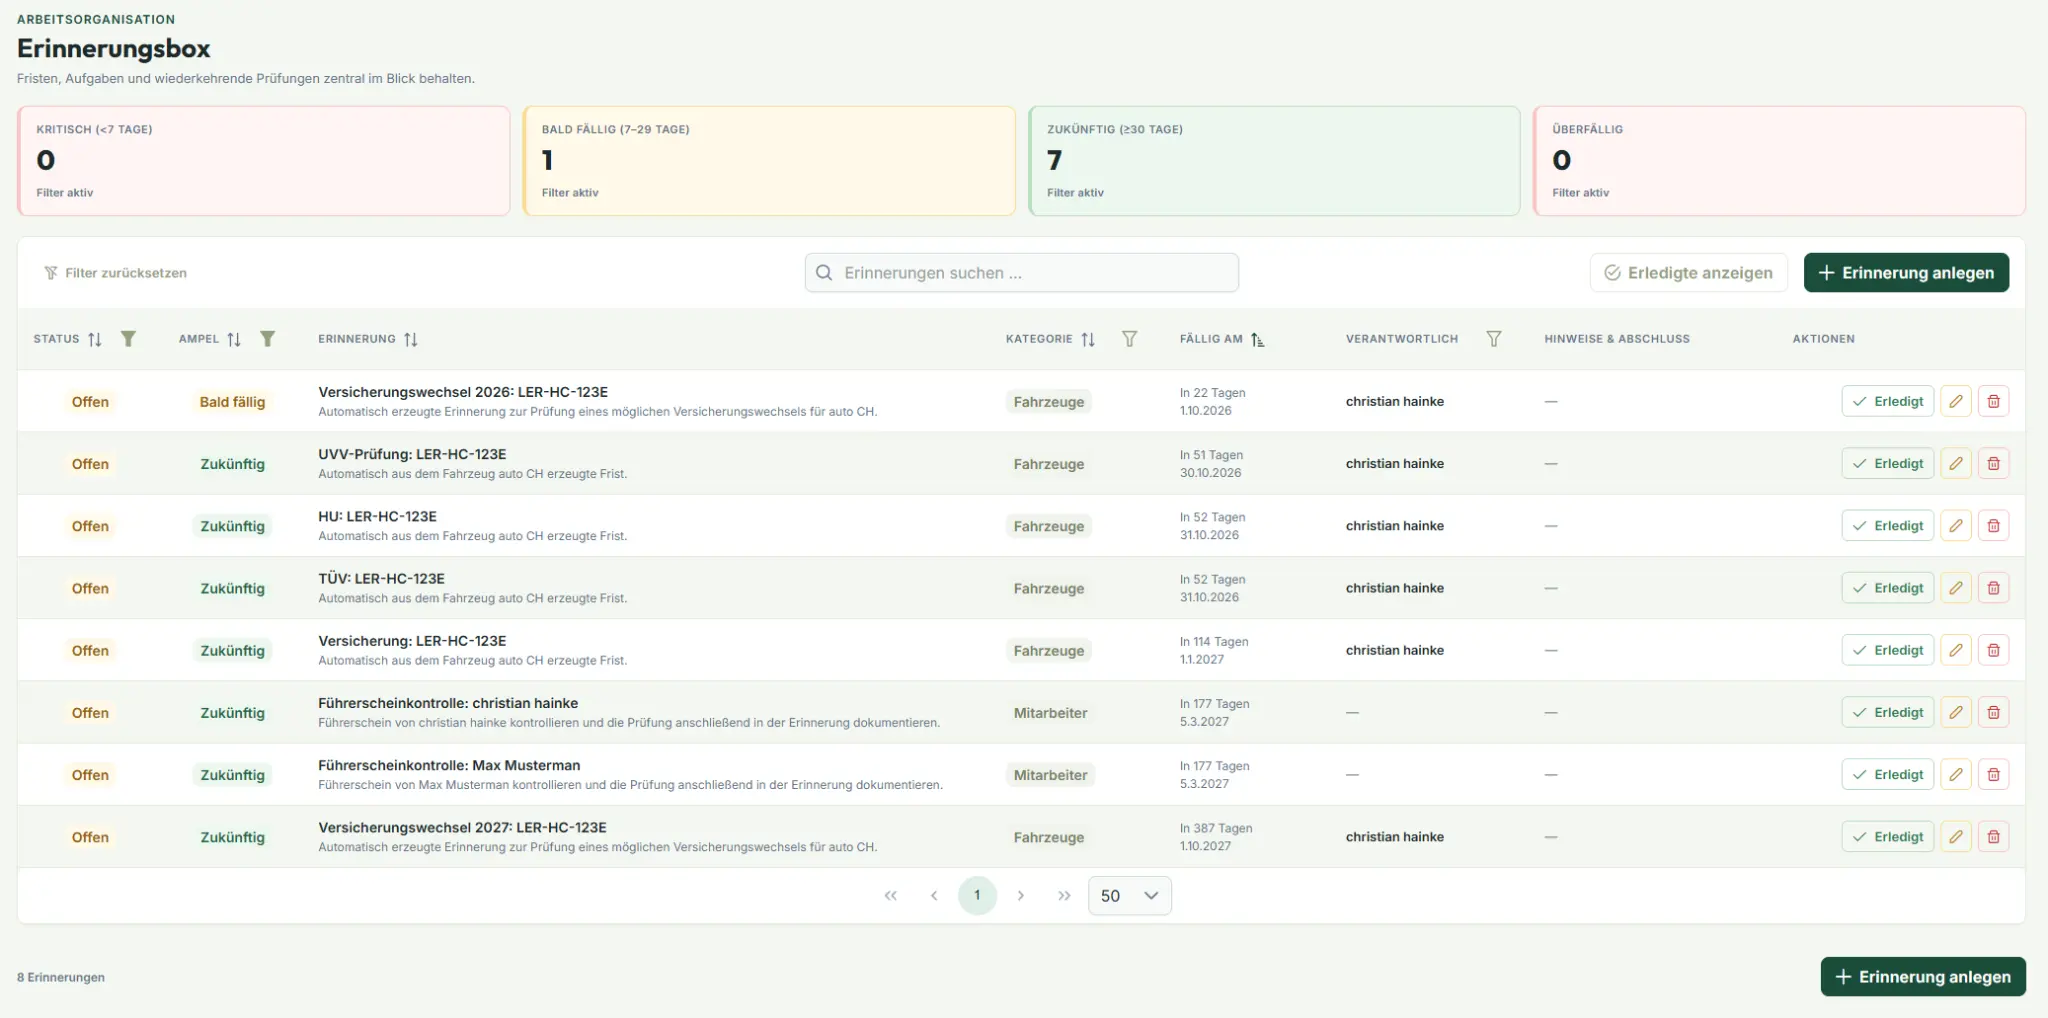Delete the Führerscheinkontrolle christian hainke reminder
Viewport: 2048px width, 1018px height.
(1993, 712)
